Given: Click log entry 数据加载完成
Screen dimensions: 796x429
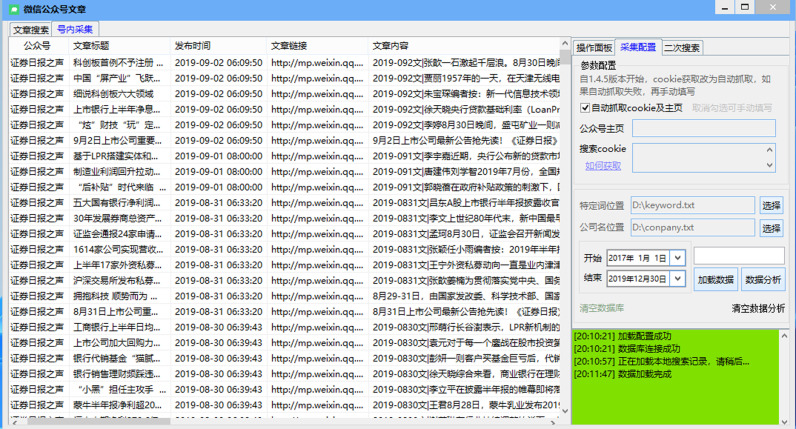Looking at the screenshot, I should tap(622, 374).
